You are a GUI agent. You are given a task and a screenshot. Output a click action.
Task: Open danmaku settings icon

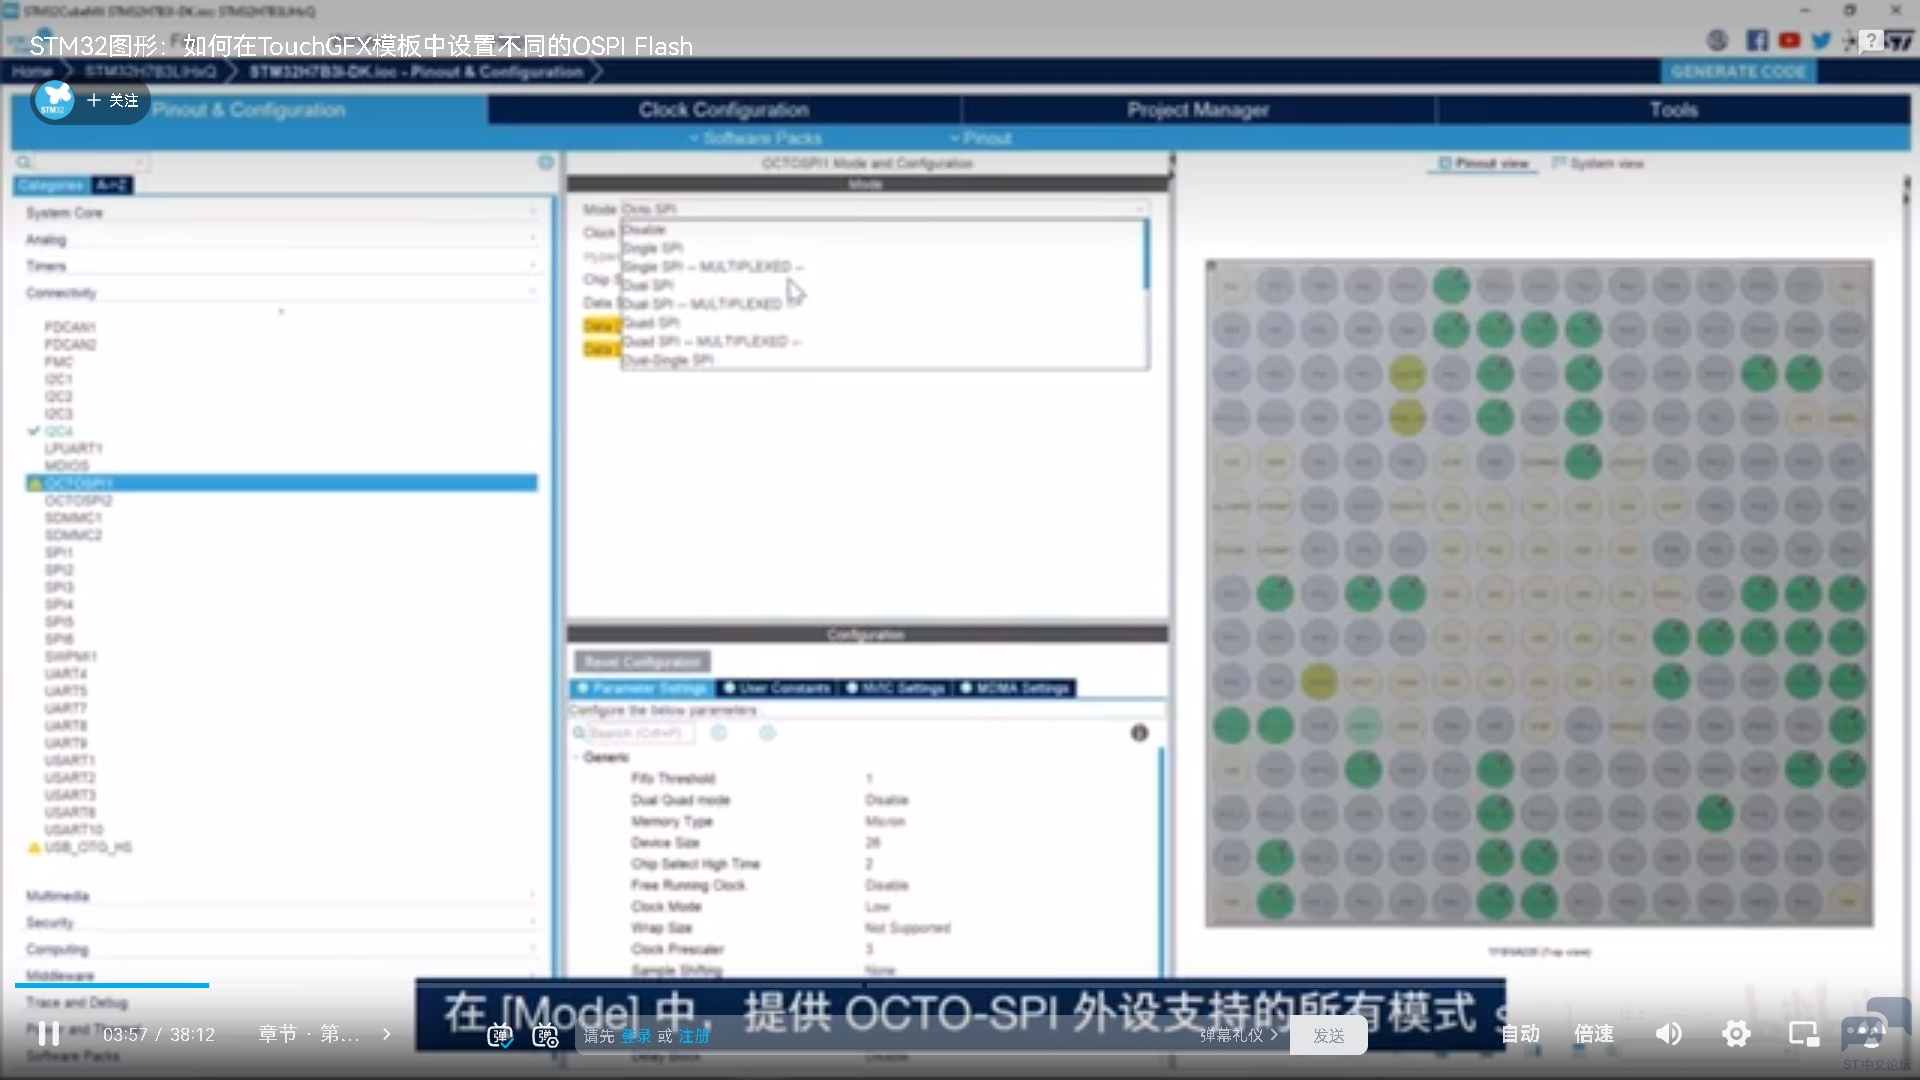click(546, 1036)
